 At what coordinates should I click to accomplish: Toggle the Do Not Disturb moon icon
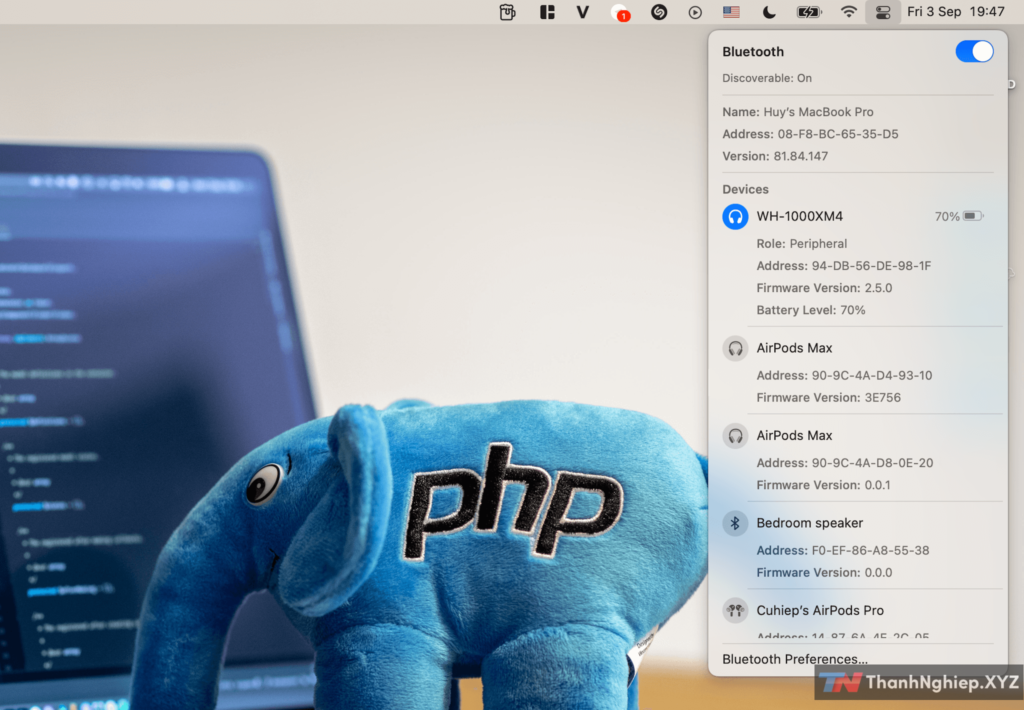[768, 12]
